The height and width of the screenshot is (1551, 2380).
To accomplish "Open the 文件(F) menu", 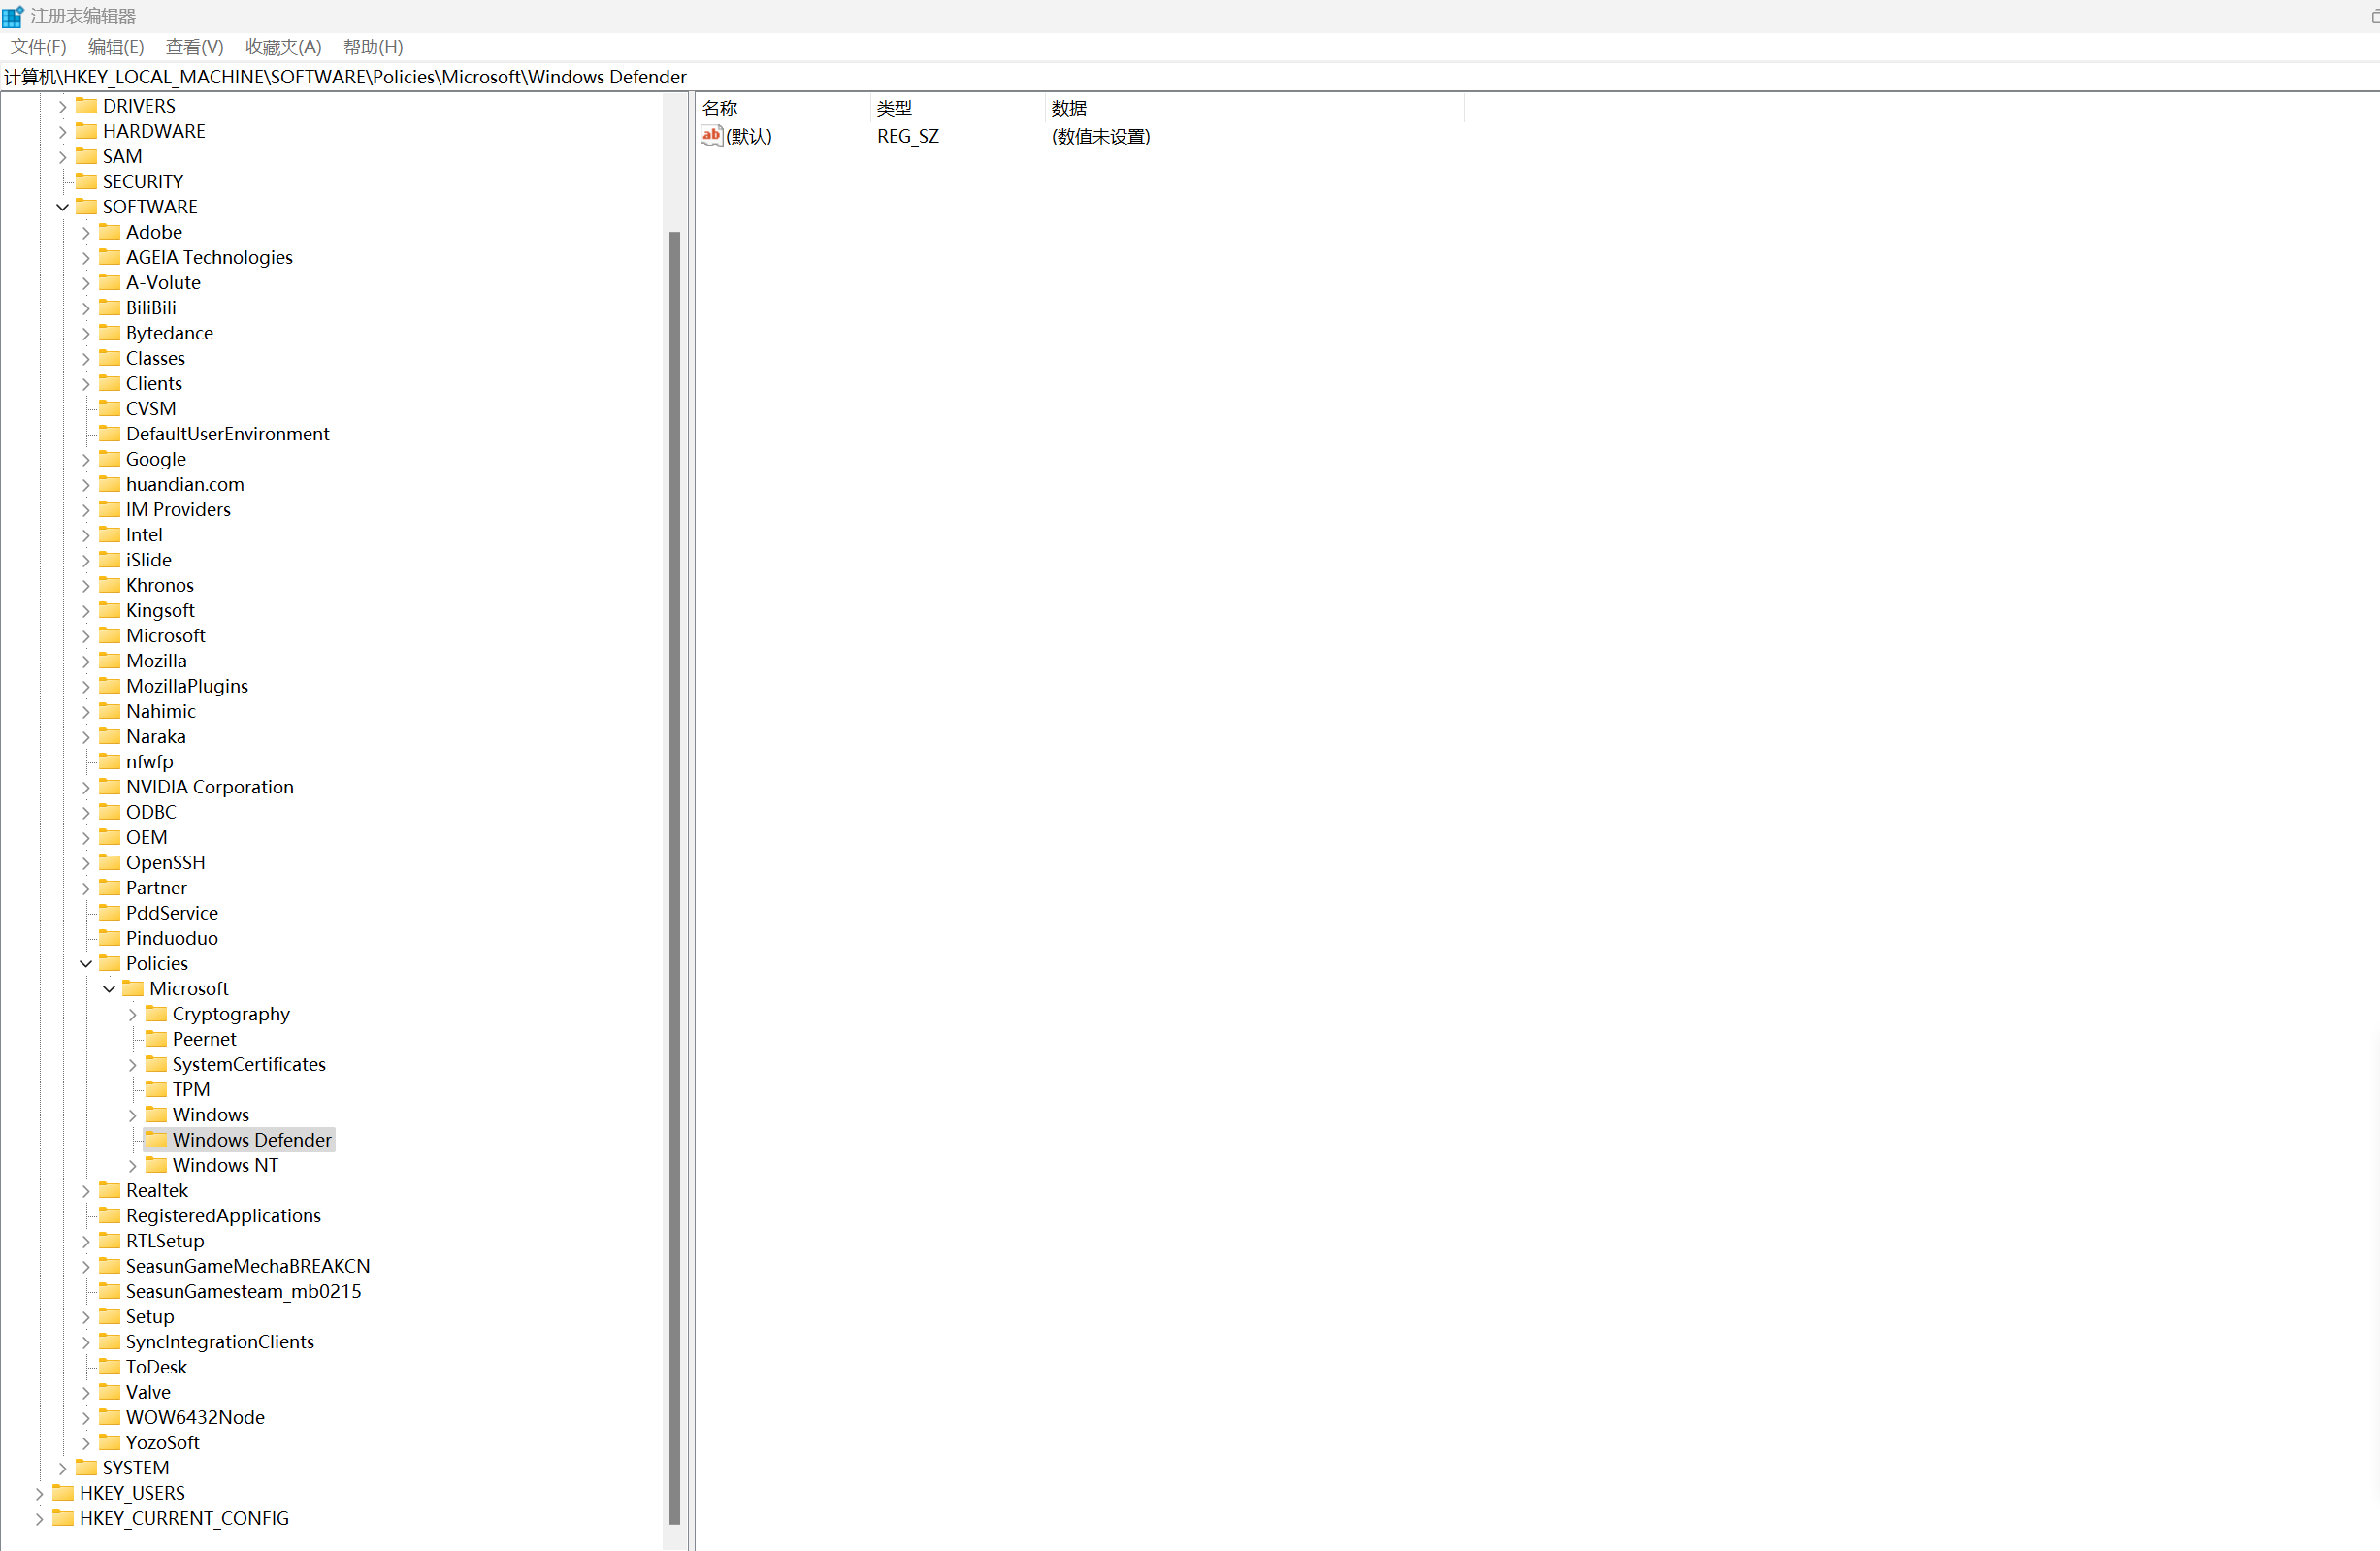I will (x=38, y=47).
